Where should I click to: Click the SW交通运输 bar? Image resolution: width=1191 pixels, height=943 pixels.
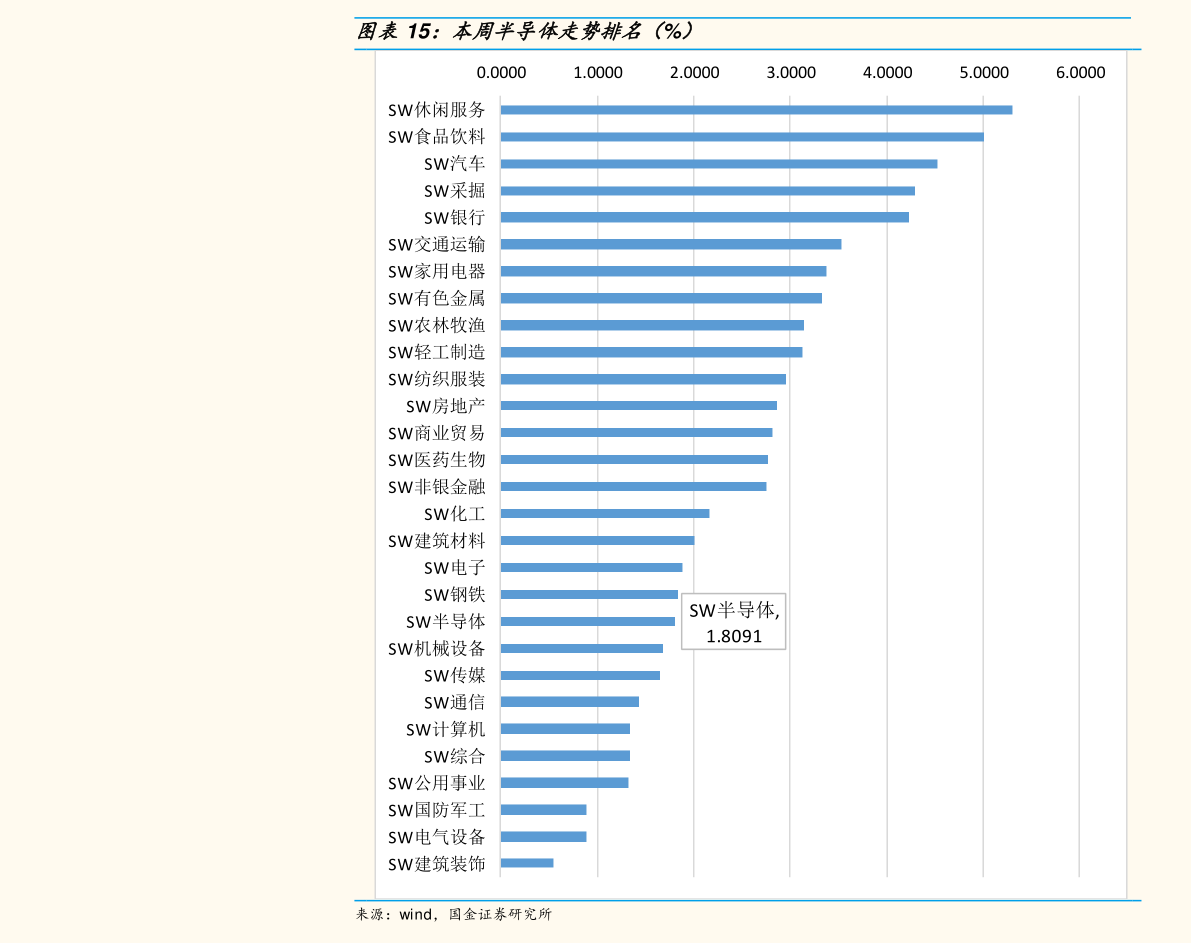click(x=670, y=244)
